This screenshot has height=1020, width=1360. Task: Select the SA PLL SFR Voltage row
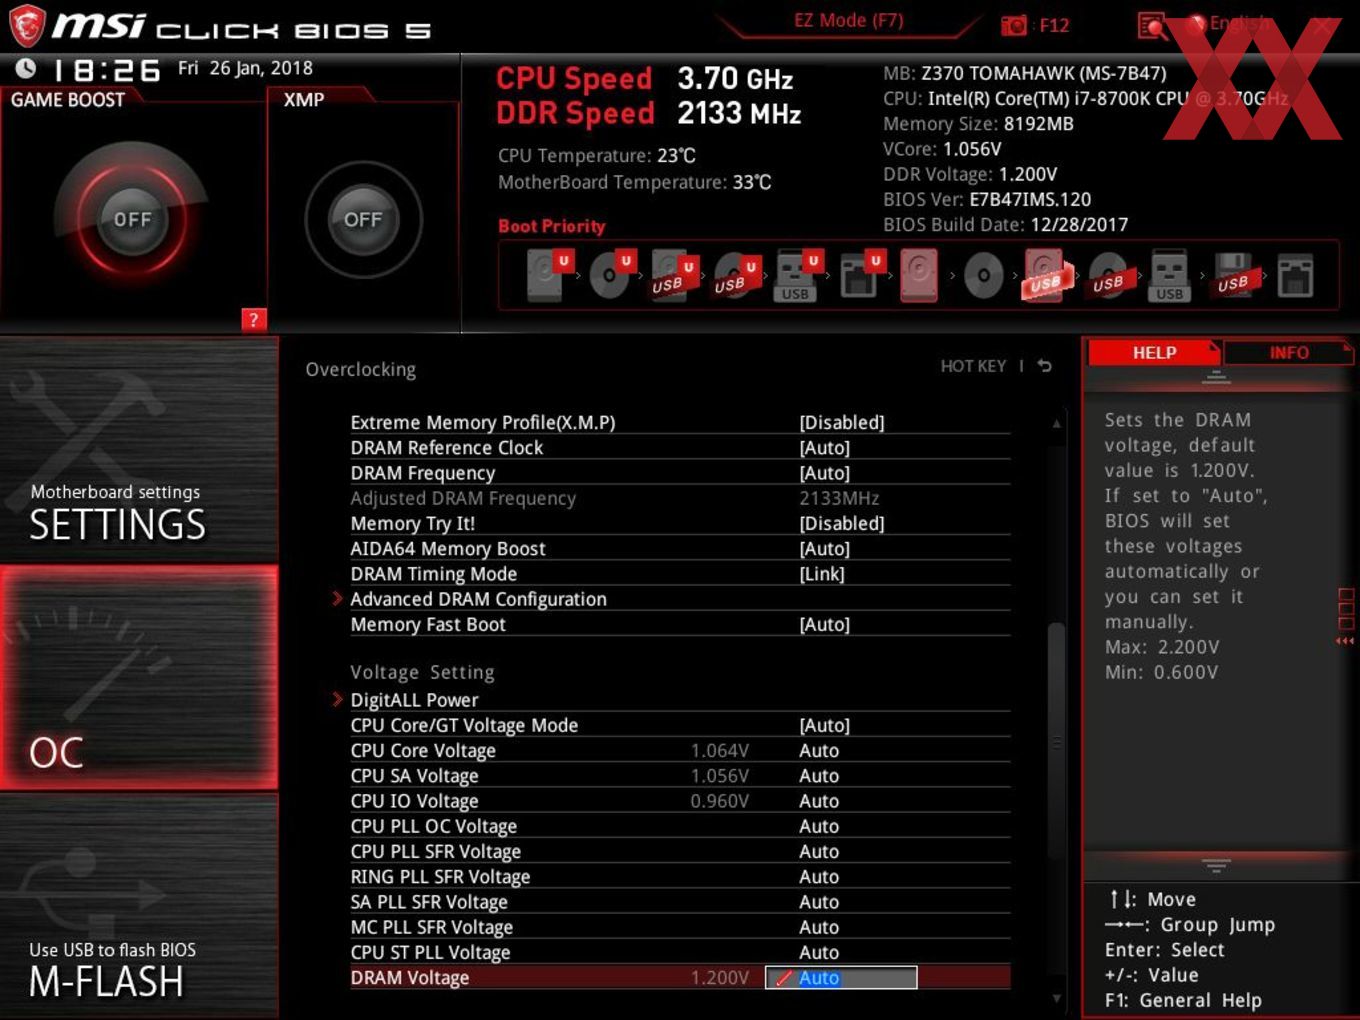(x=680, y=902)
